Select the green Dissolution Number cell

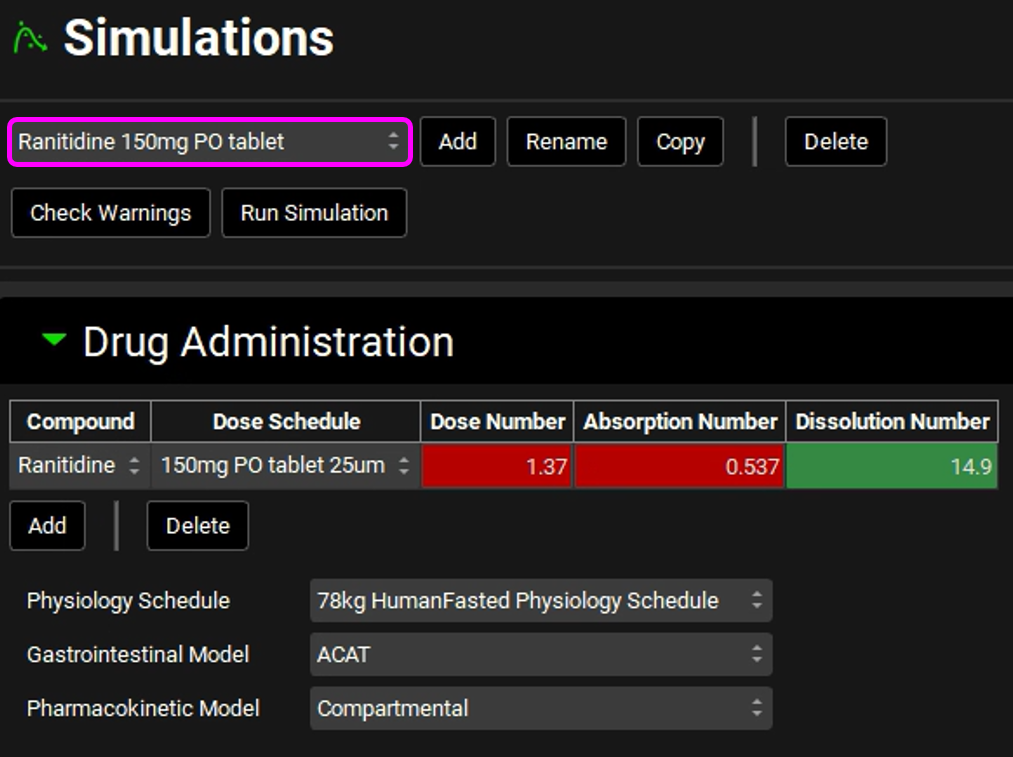coord(891,466)
